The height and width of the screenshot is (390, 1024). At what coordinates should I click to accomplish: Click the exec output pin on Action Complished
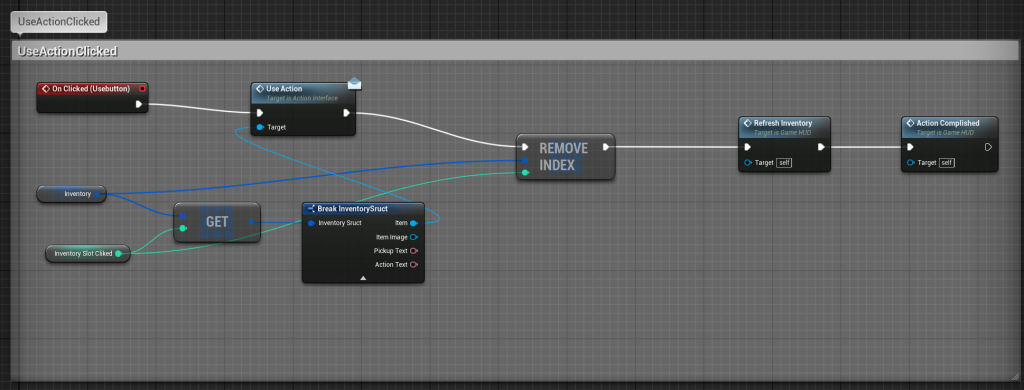pyautogui.click(x=988, y=147)
